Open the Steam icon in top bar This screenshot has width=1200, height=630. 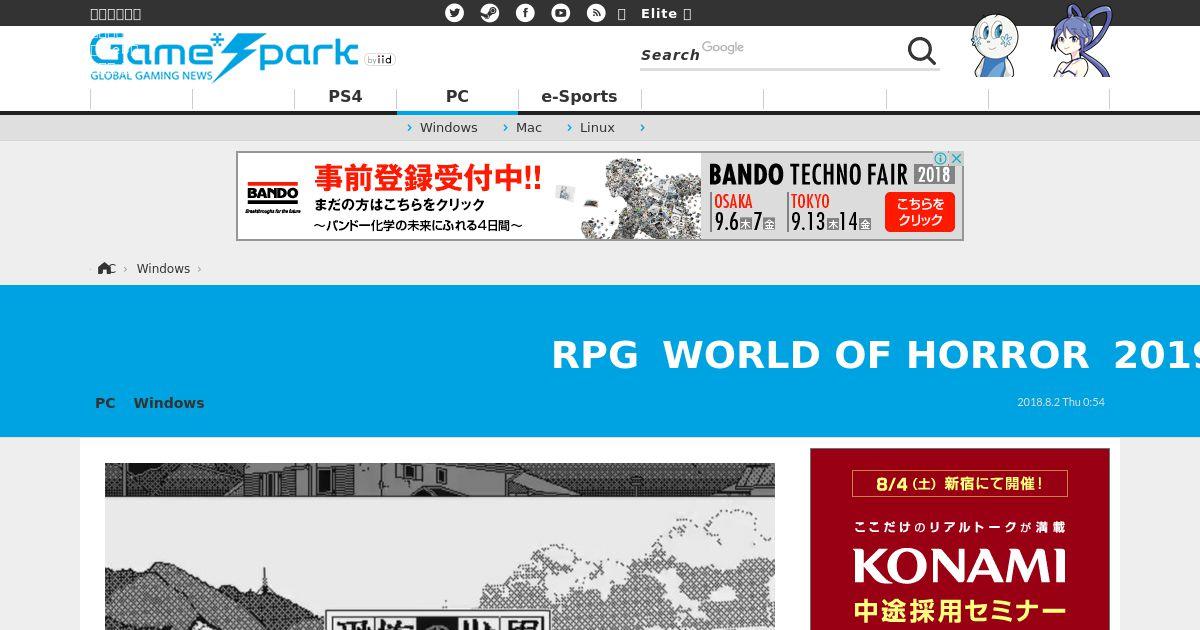(x=490, y=13)
